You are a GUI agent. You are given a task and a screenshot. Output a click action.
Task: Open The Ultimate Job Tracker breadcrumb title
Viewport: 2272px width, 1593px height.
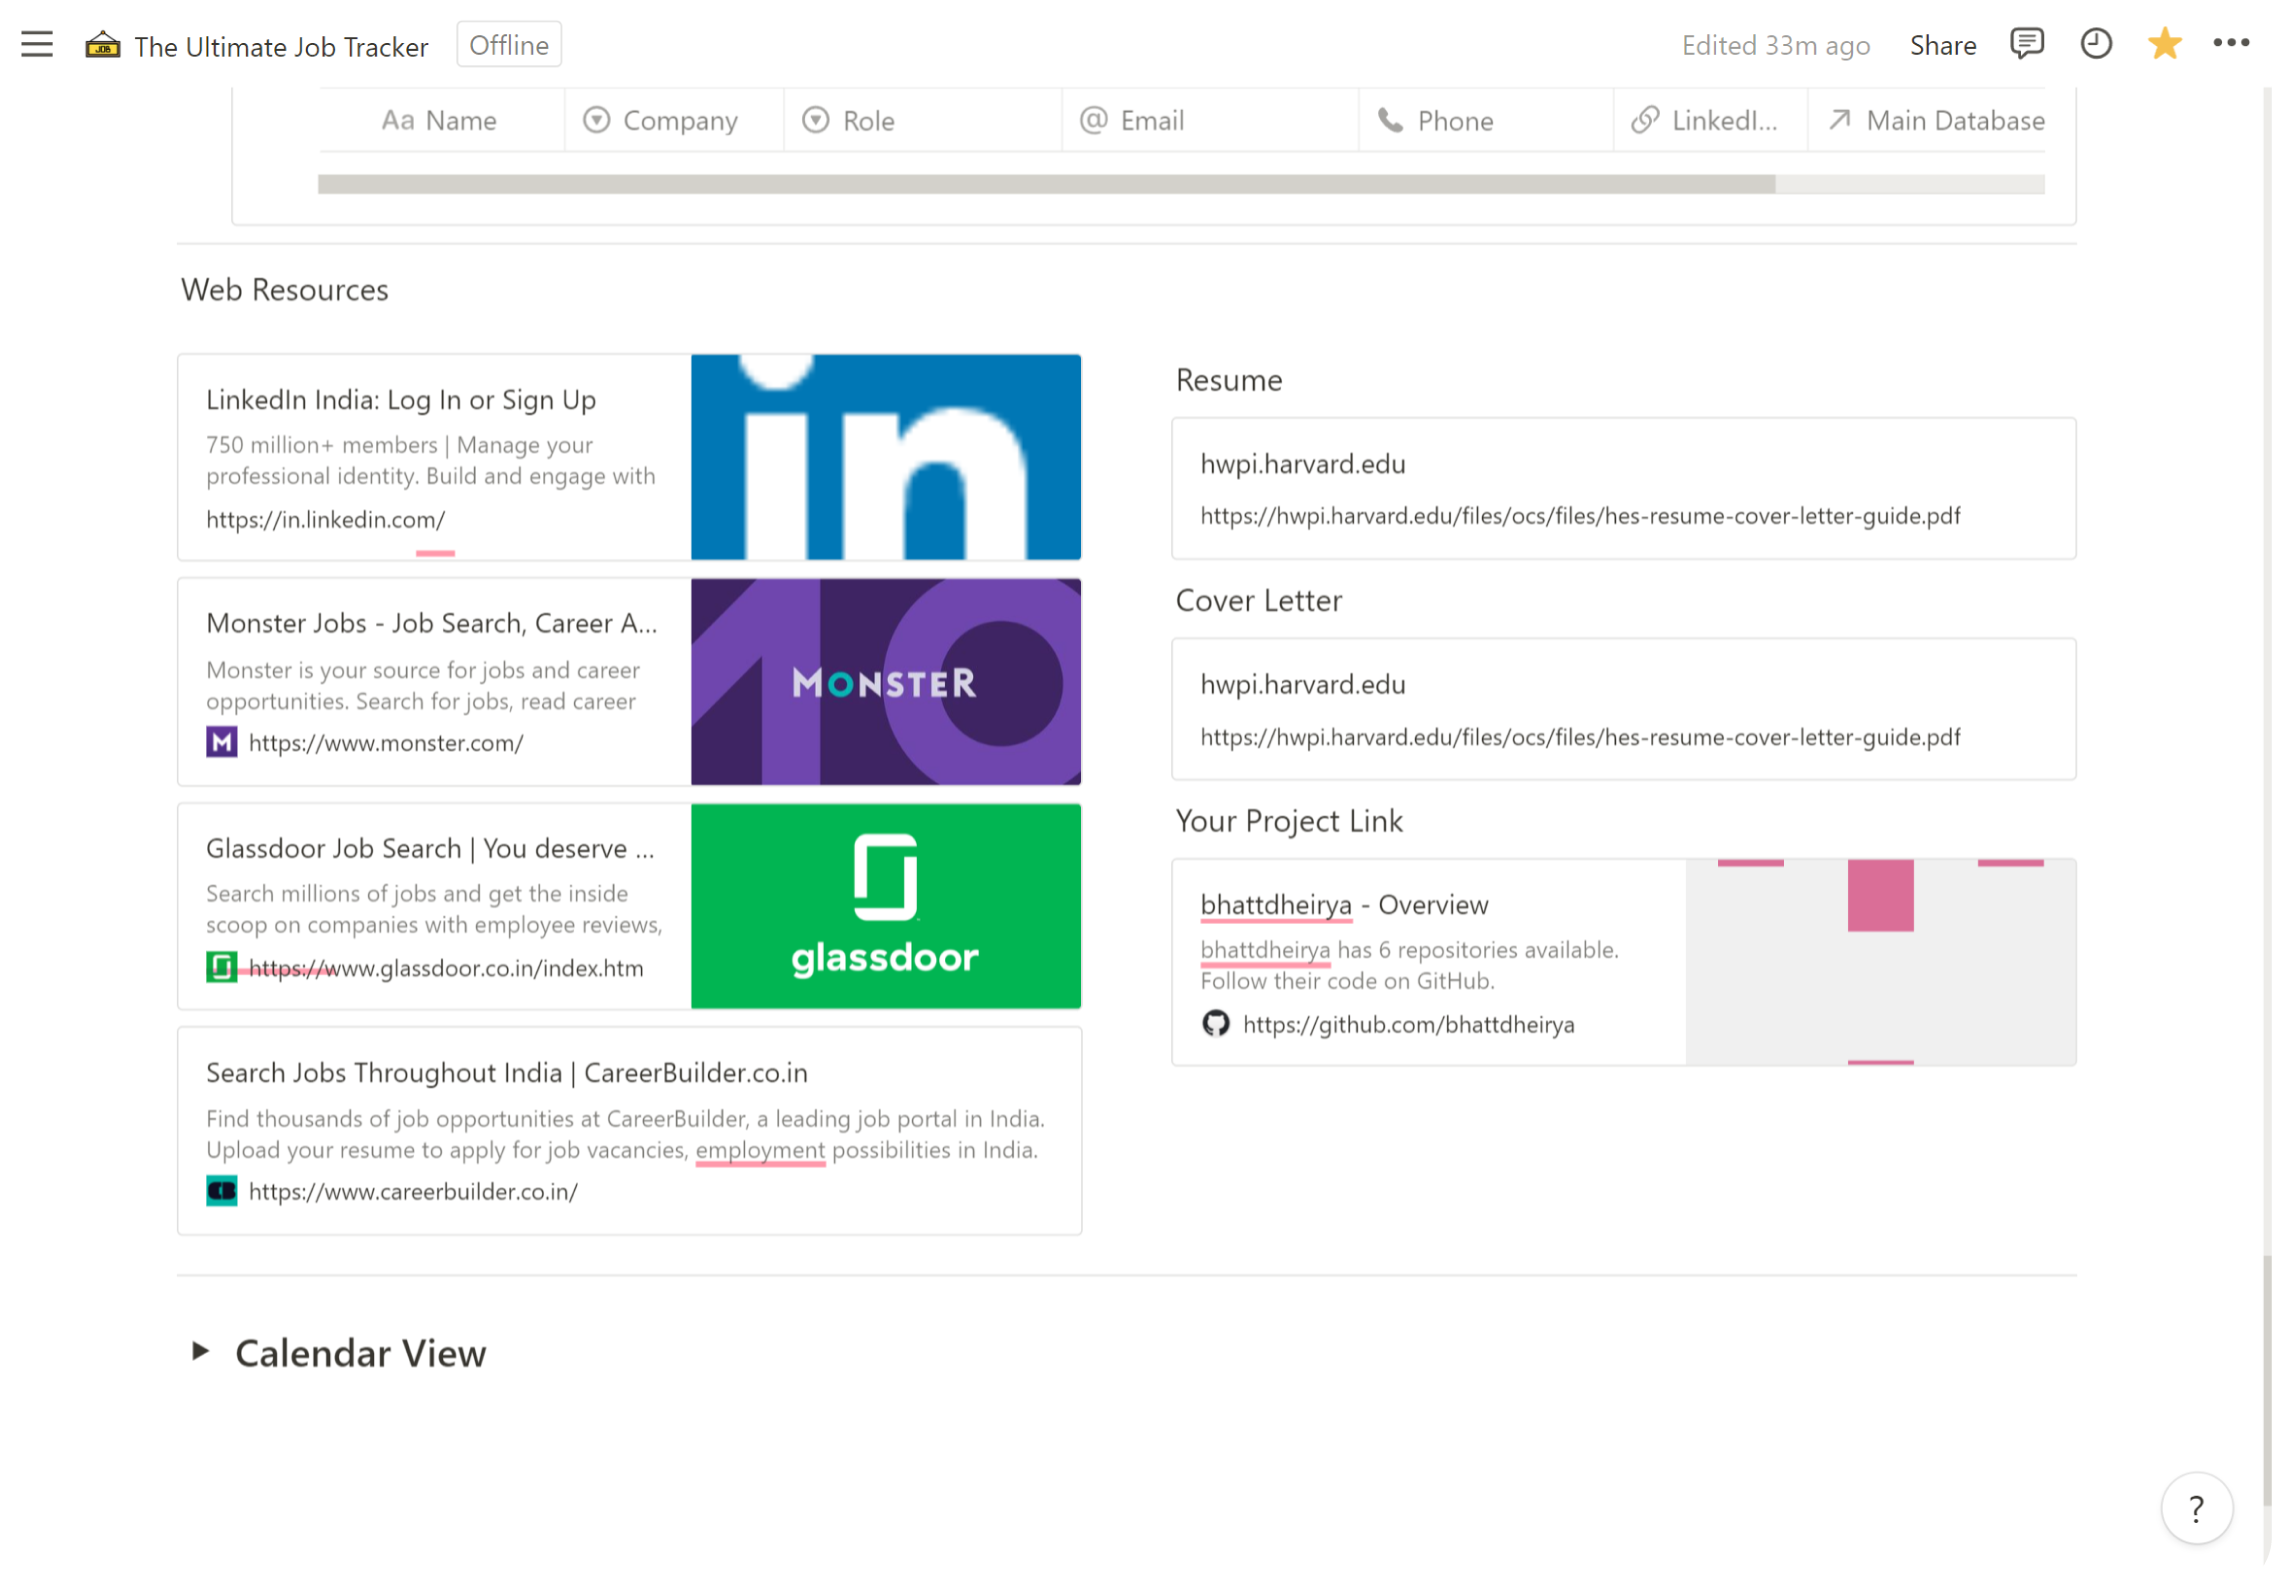pyautogui.click(x=281, y=46)
